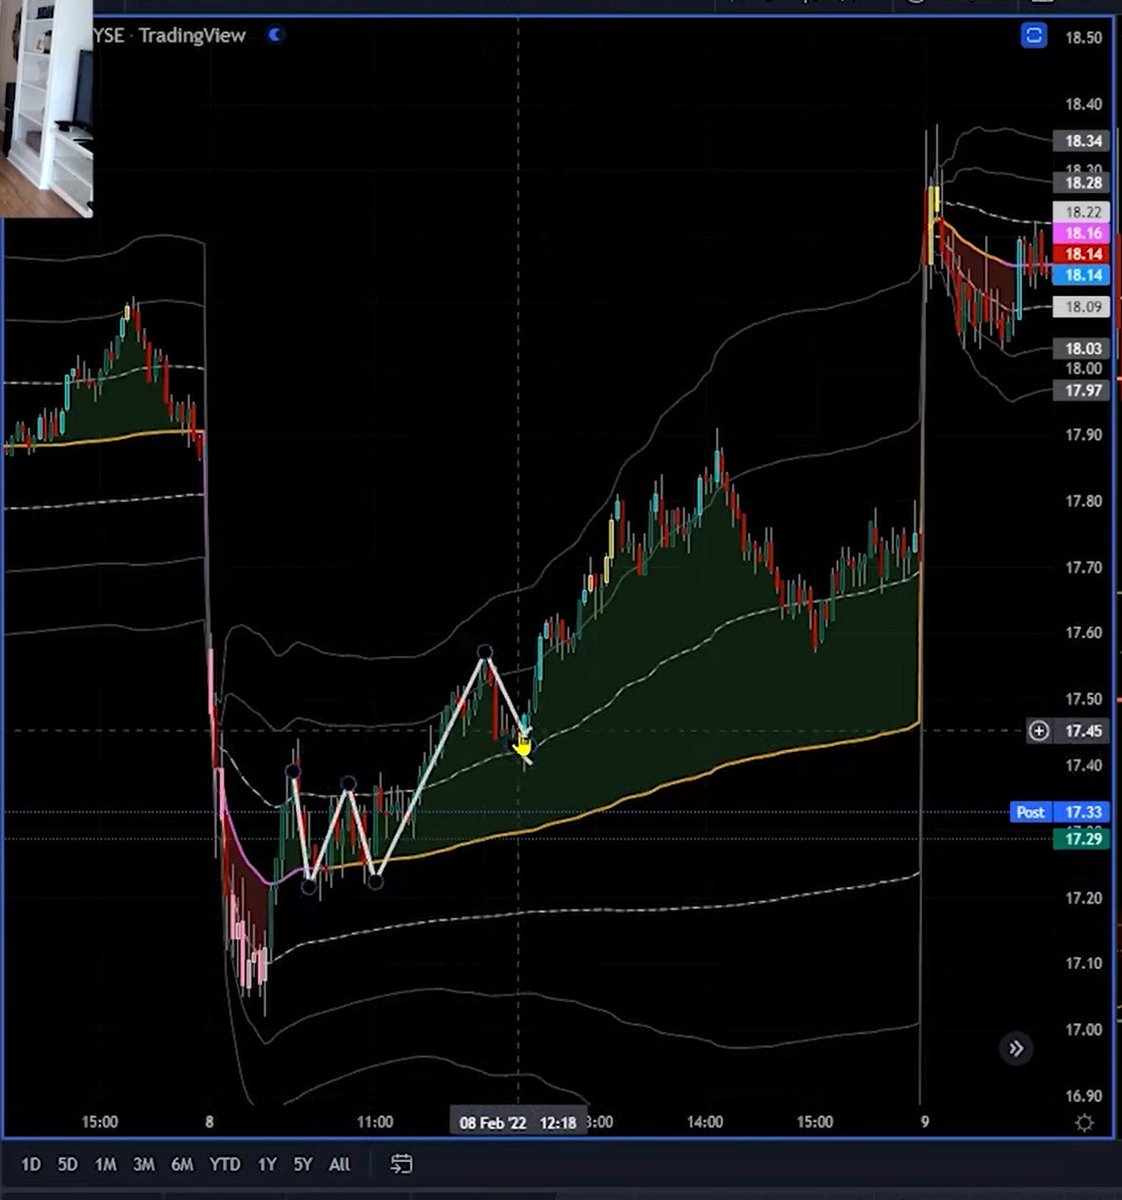Collapse the chart sidebar using the arrows button
The image size is (1122, 1200).
(x=1016, y=1049)
